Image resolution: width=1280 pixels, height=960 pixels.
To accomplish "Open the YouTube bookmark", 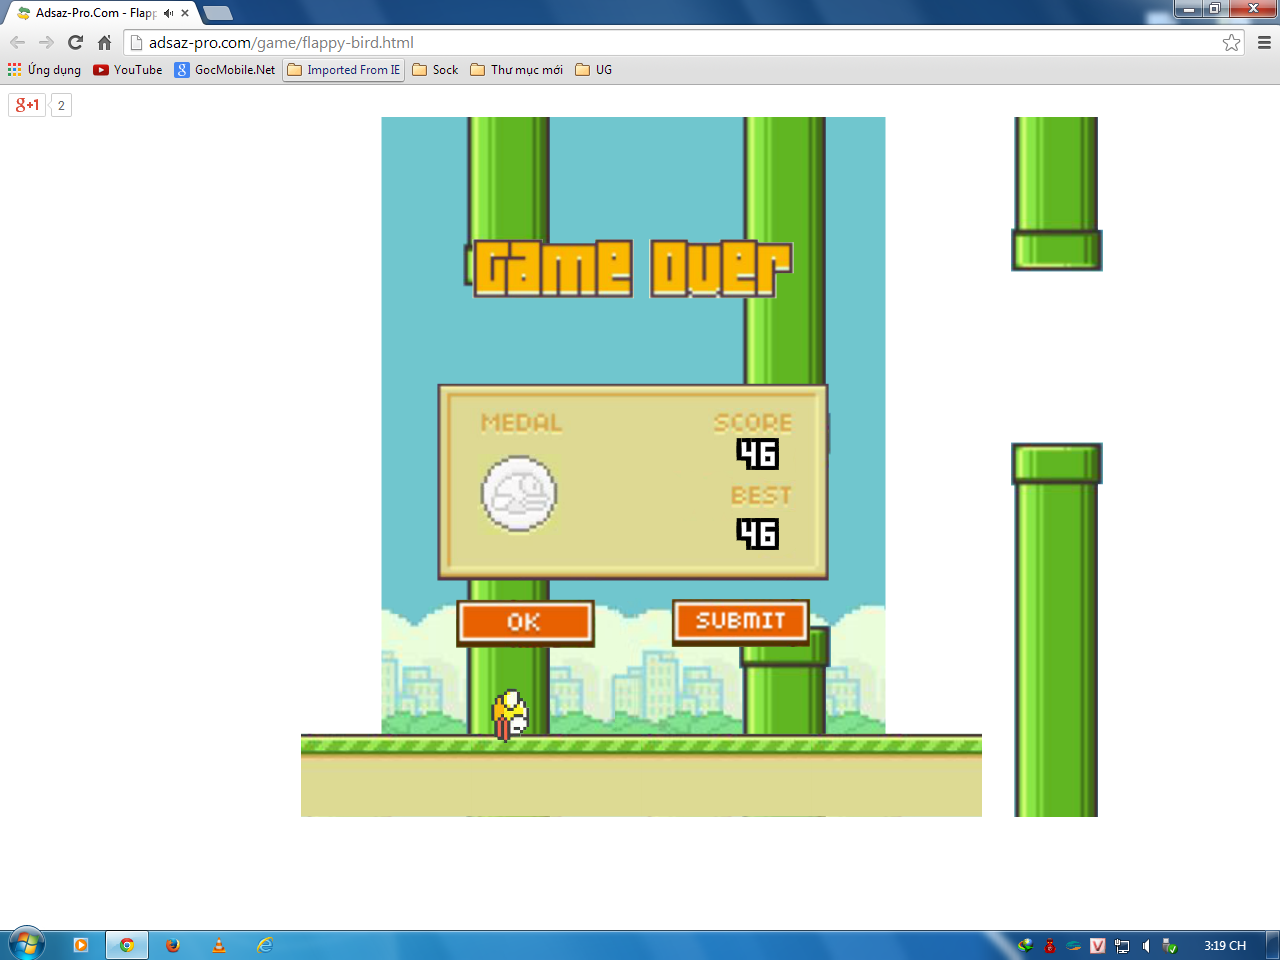I will 128,70.
